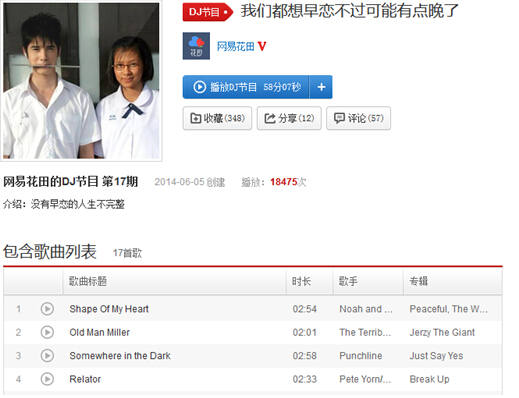The image size is (519, 398).
Task: Open the Shape Of My Heart song title
Action: pyautogui.click(x=109, y=309)
